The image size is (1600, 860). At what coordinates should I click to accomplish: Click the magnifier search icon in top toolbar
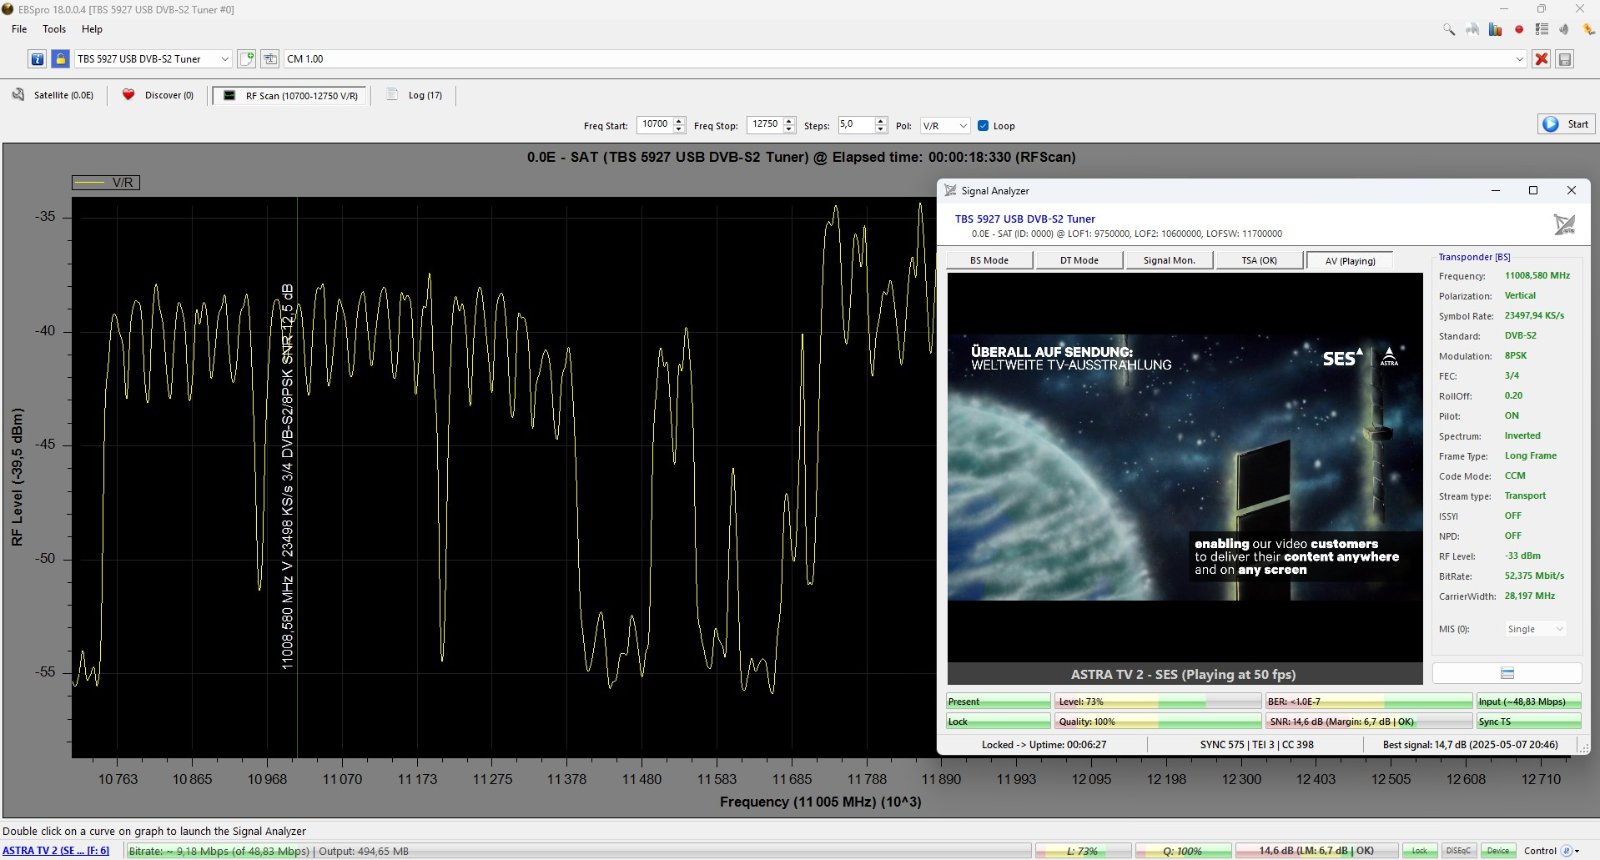point(1448,29)
